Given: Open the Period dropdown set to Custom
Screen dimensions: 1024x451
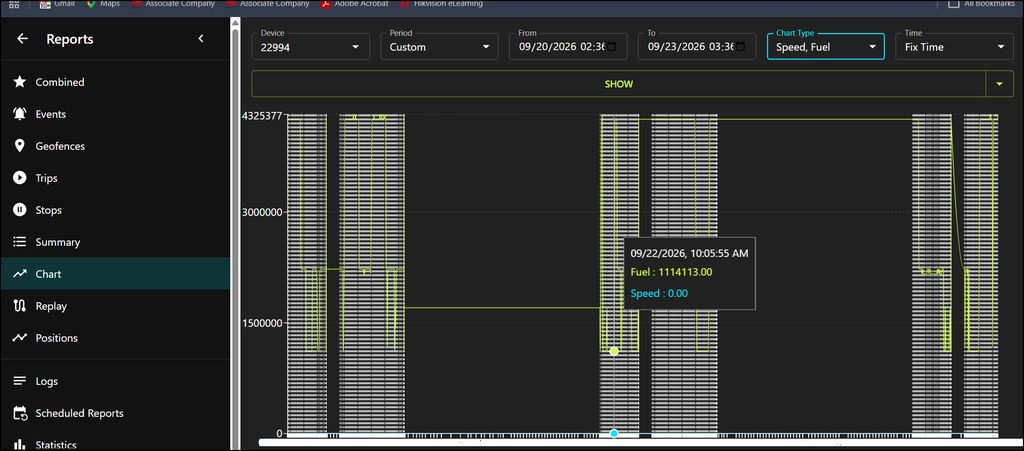Looking at the screenshot, I should click(439, 46).
